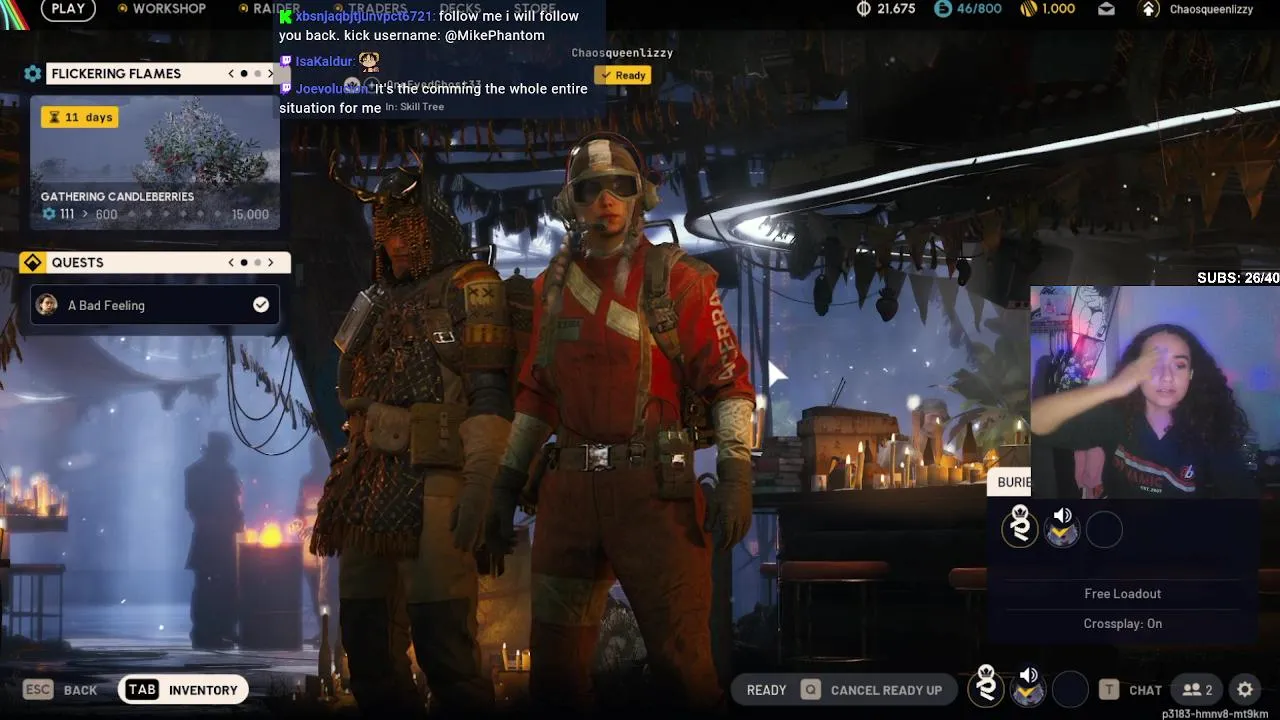Open the Chaosqueenlizzy profile icon
Image resolution: width=1280 pixels, height=720 pixels.
click(x=1151, y=9)
